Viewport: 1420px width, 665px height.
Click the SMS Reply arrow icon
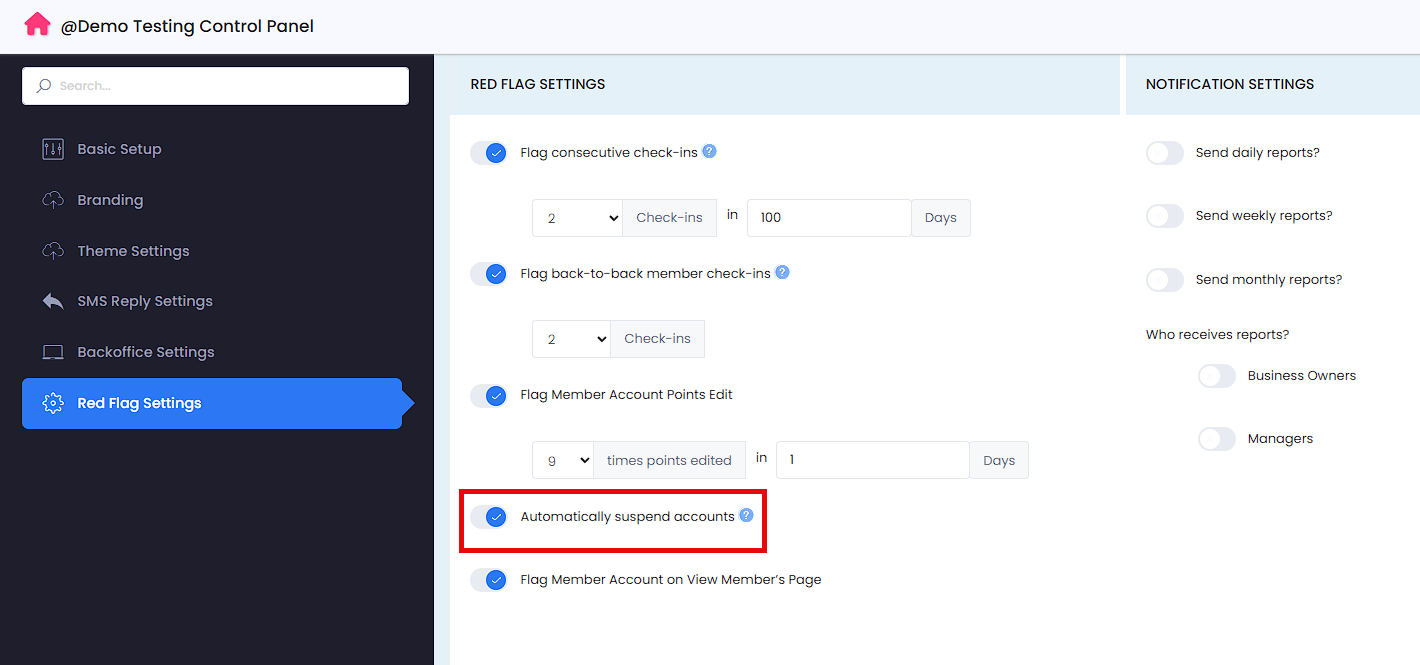pos(53,301)
